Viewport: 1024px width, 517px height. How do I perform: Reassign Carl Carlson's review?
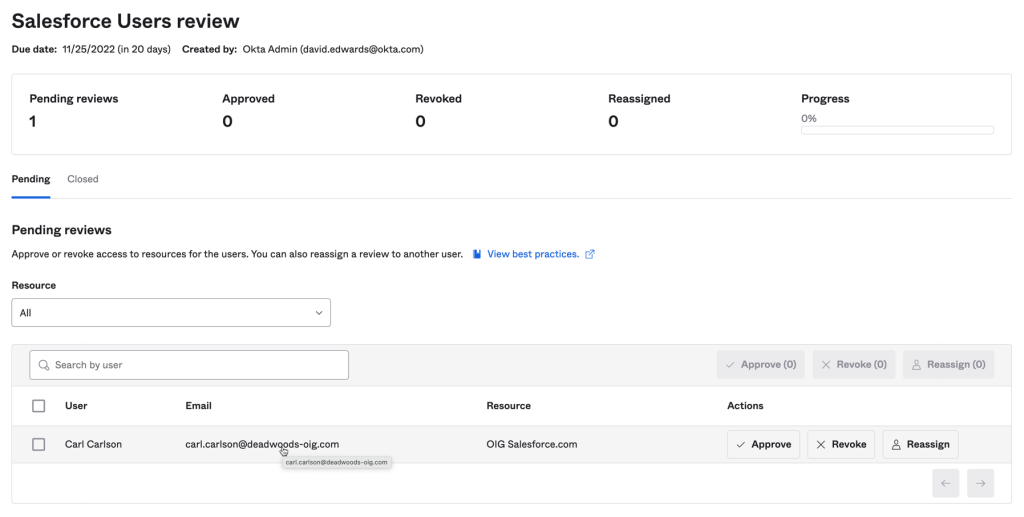[x=920, y=445]
